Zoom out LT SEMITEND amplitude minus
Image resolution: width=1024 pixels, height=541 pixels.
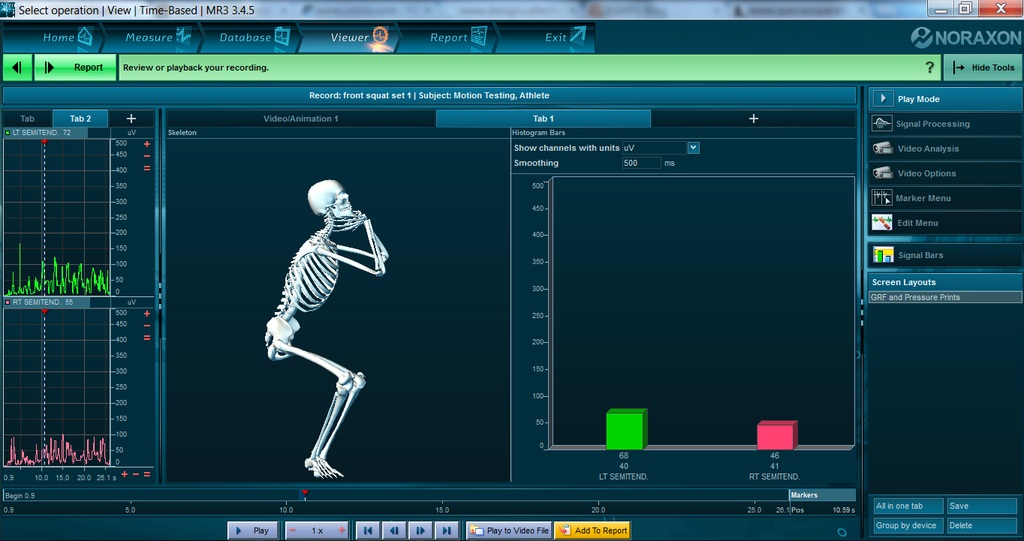[147, 156]
